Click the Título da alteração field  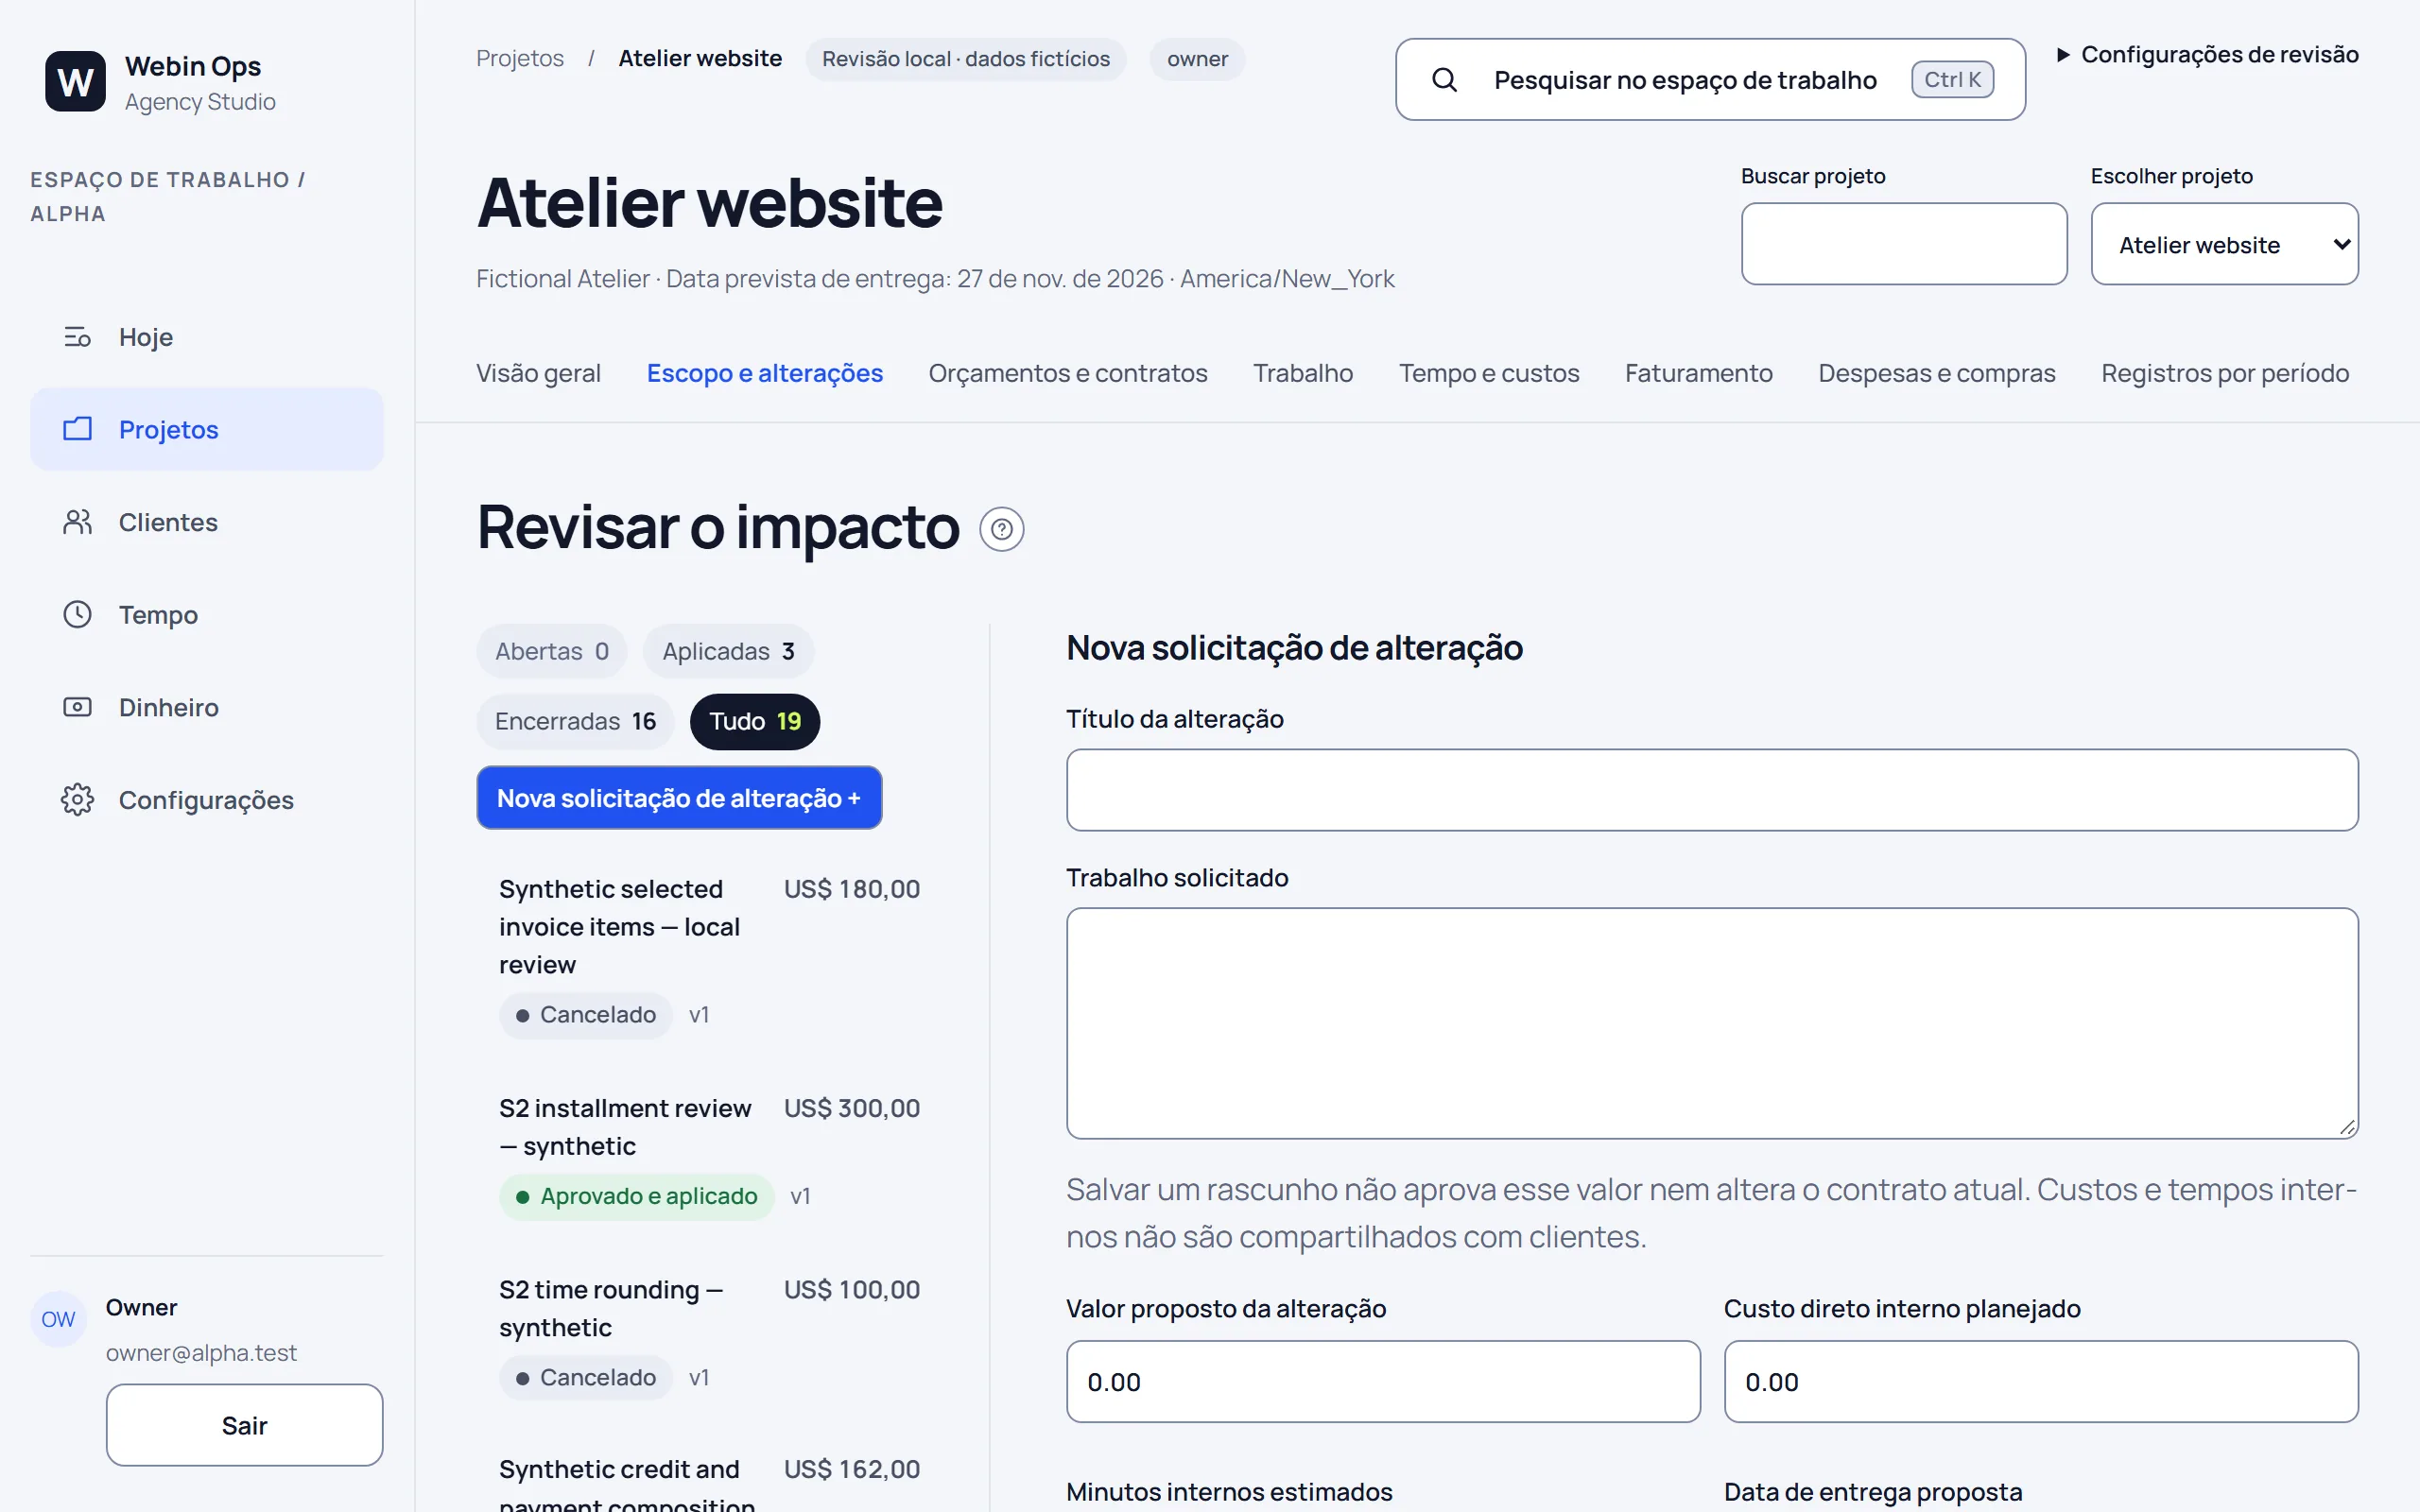1711,790
